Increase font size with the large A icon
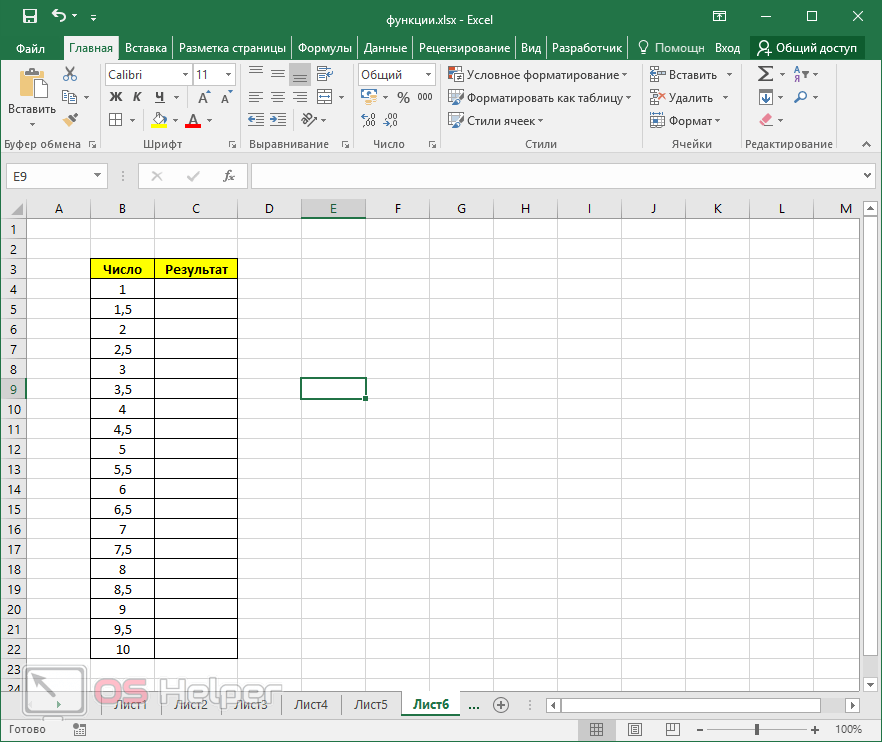 (204, 97)
